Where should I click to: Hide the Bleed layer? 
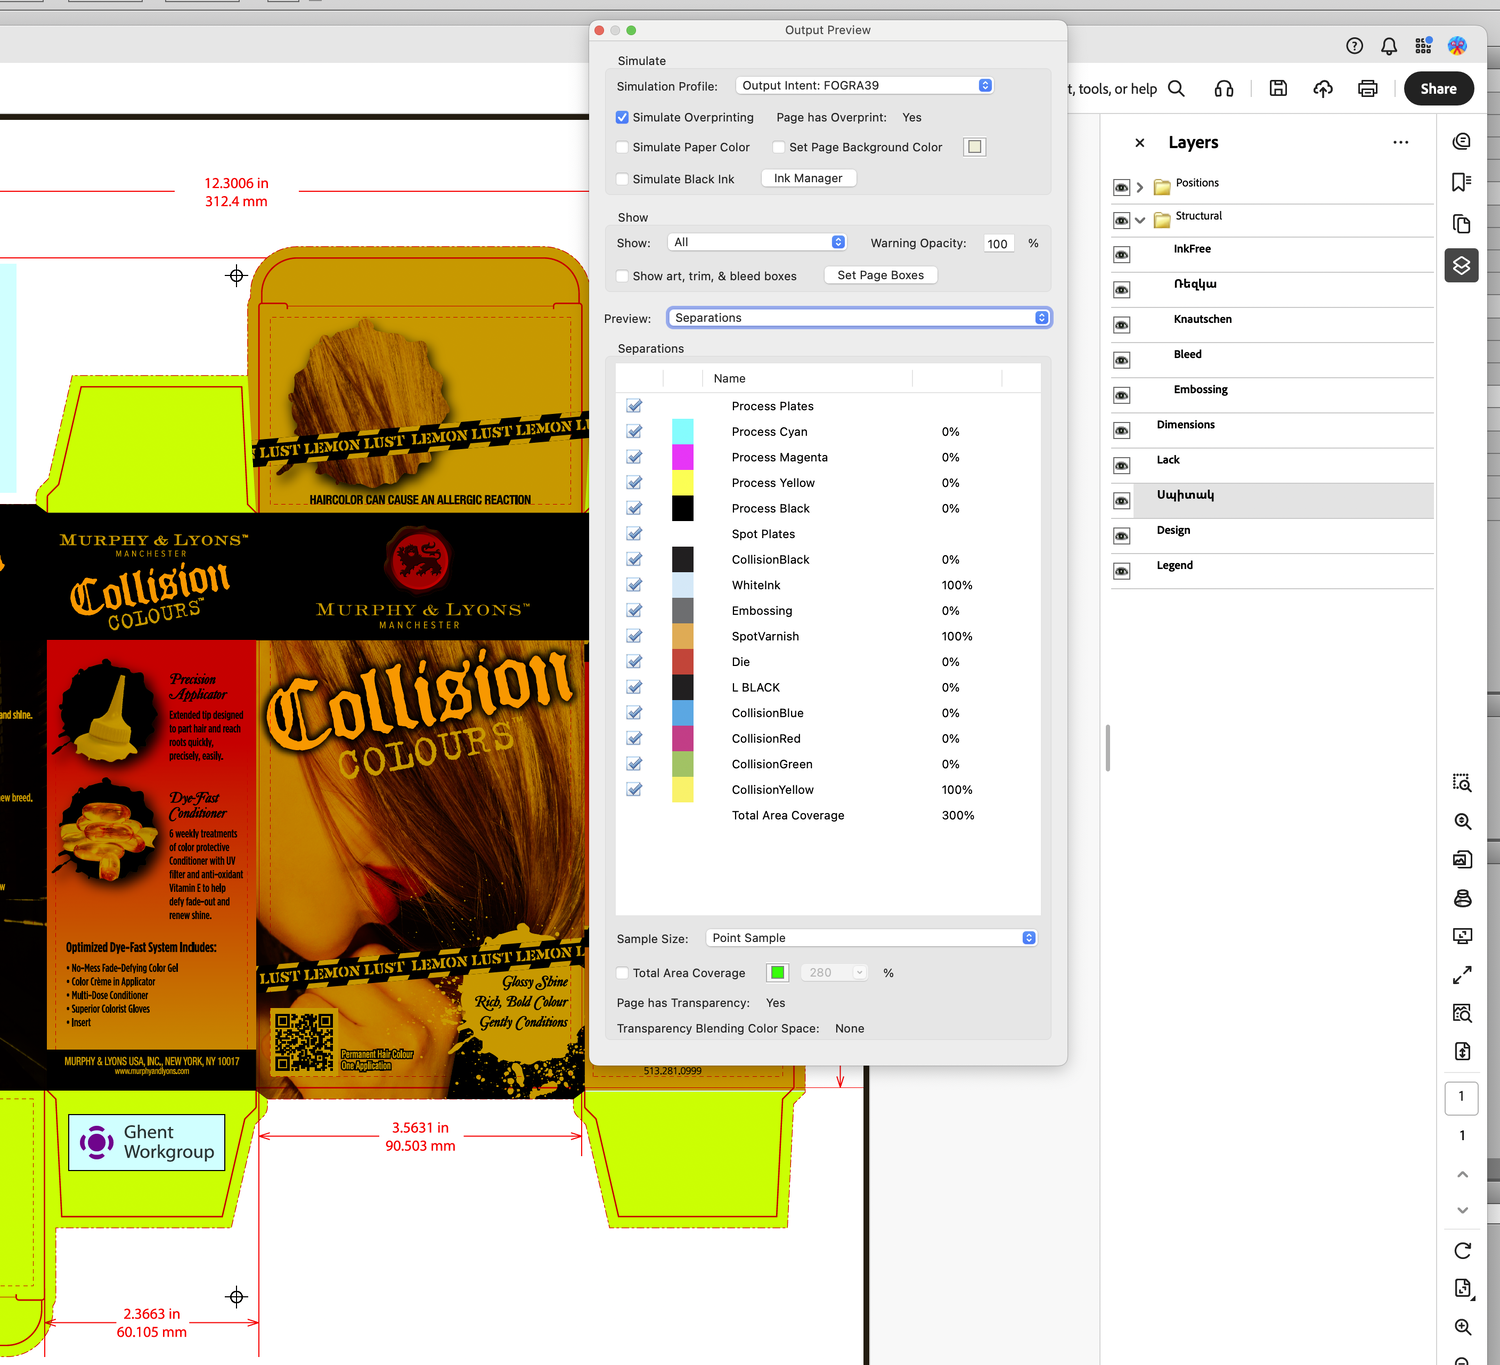1121,359
